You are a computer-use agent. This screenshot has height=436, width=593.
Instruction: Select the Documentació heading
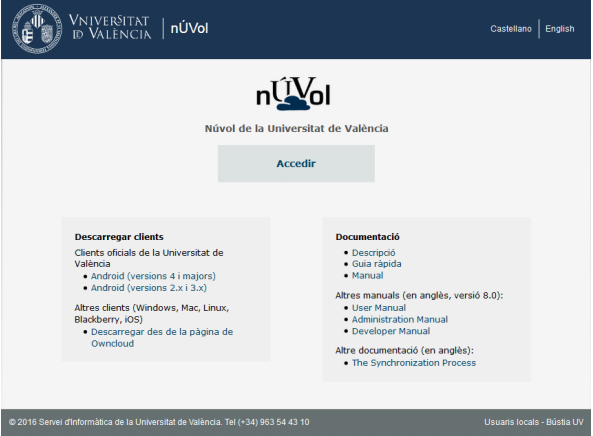(367, 237)
